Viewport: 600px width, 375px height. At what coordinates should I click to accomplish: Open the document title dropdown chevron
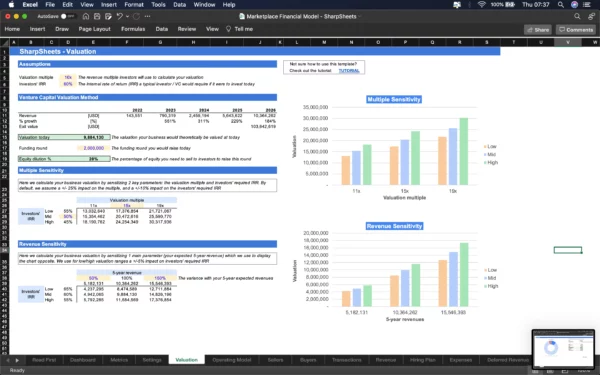[x=360, y=16]
